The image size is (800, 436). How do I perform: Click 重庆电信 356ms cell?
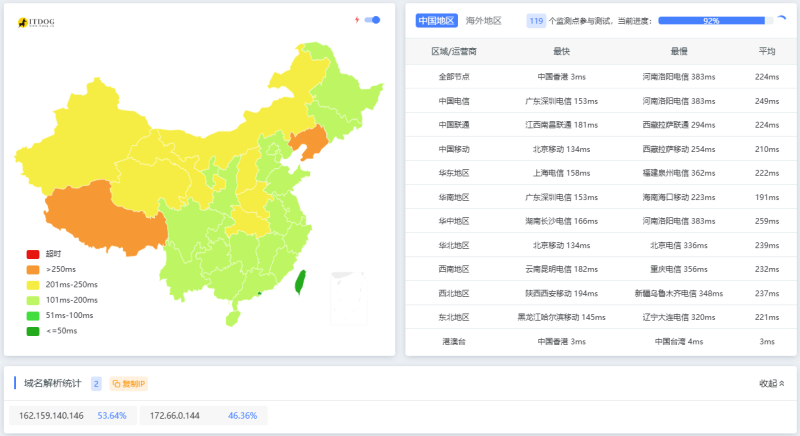(x=679, y=269)
